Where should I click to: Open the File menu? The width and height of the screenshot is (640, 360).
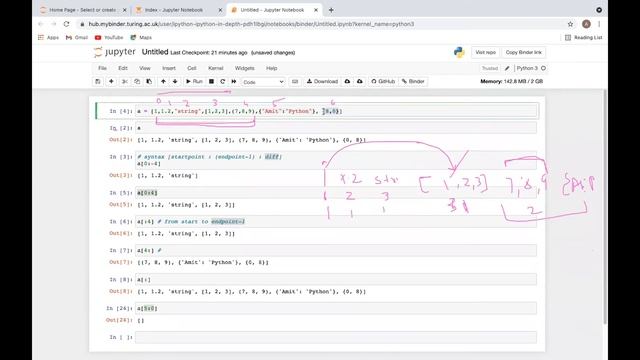[x=102, y=68]
